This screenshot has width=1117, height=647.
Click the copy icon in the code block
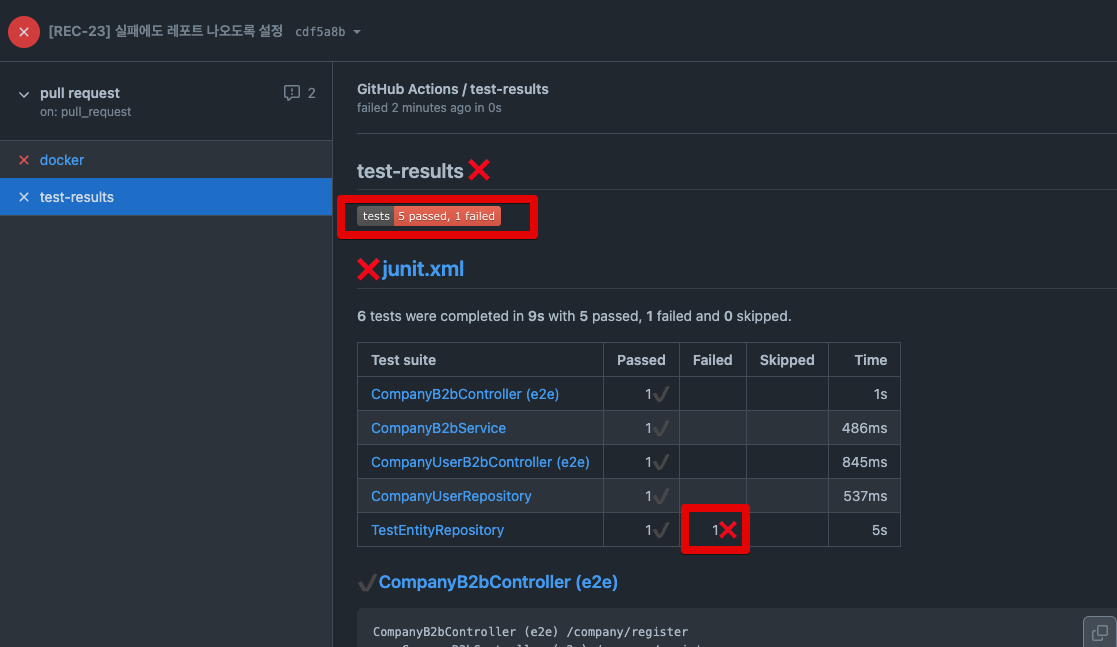[1100, 632]
